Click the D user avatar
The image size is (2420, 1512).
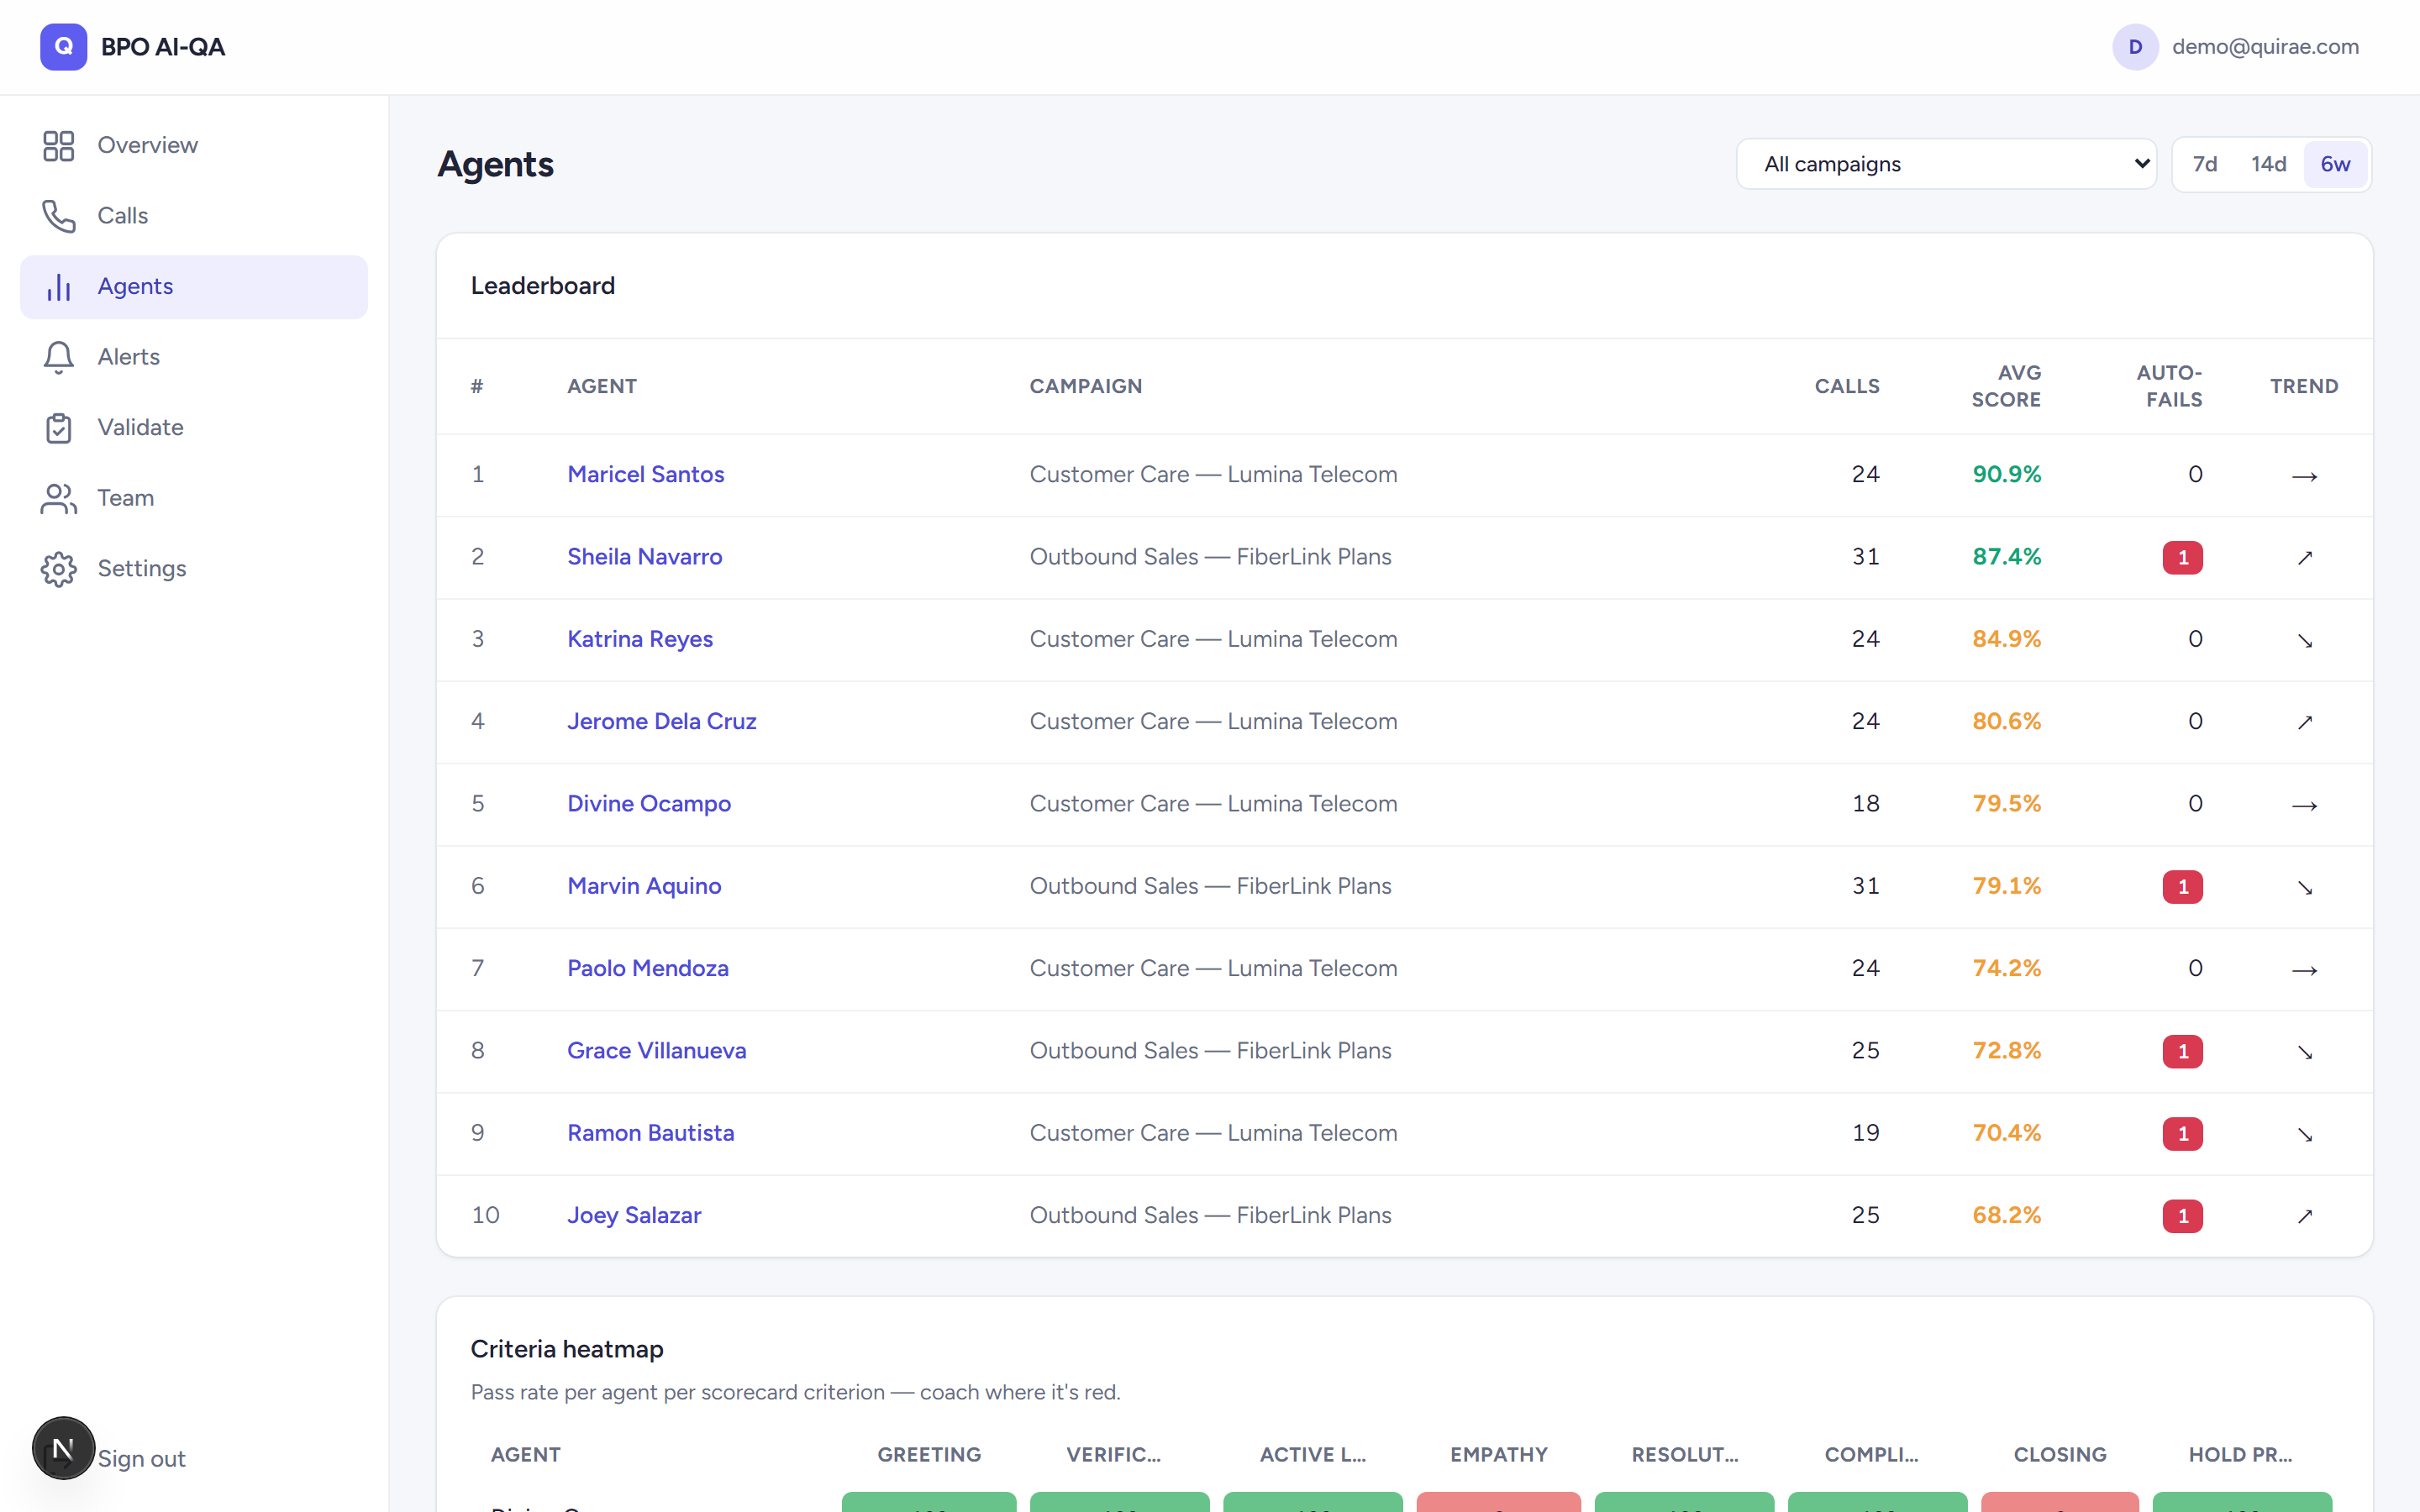[x=2135, y=47]
